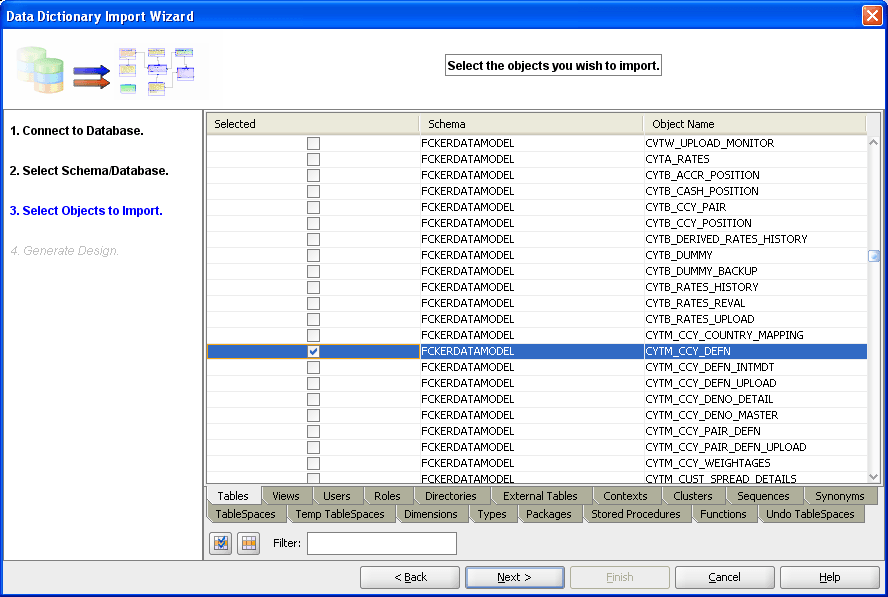Screen dimensions: 888x597
Task: Open the Users tab
Action: coord(336,496)
